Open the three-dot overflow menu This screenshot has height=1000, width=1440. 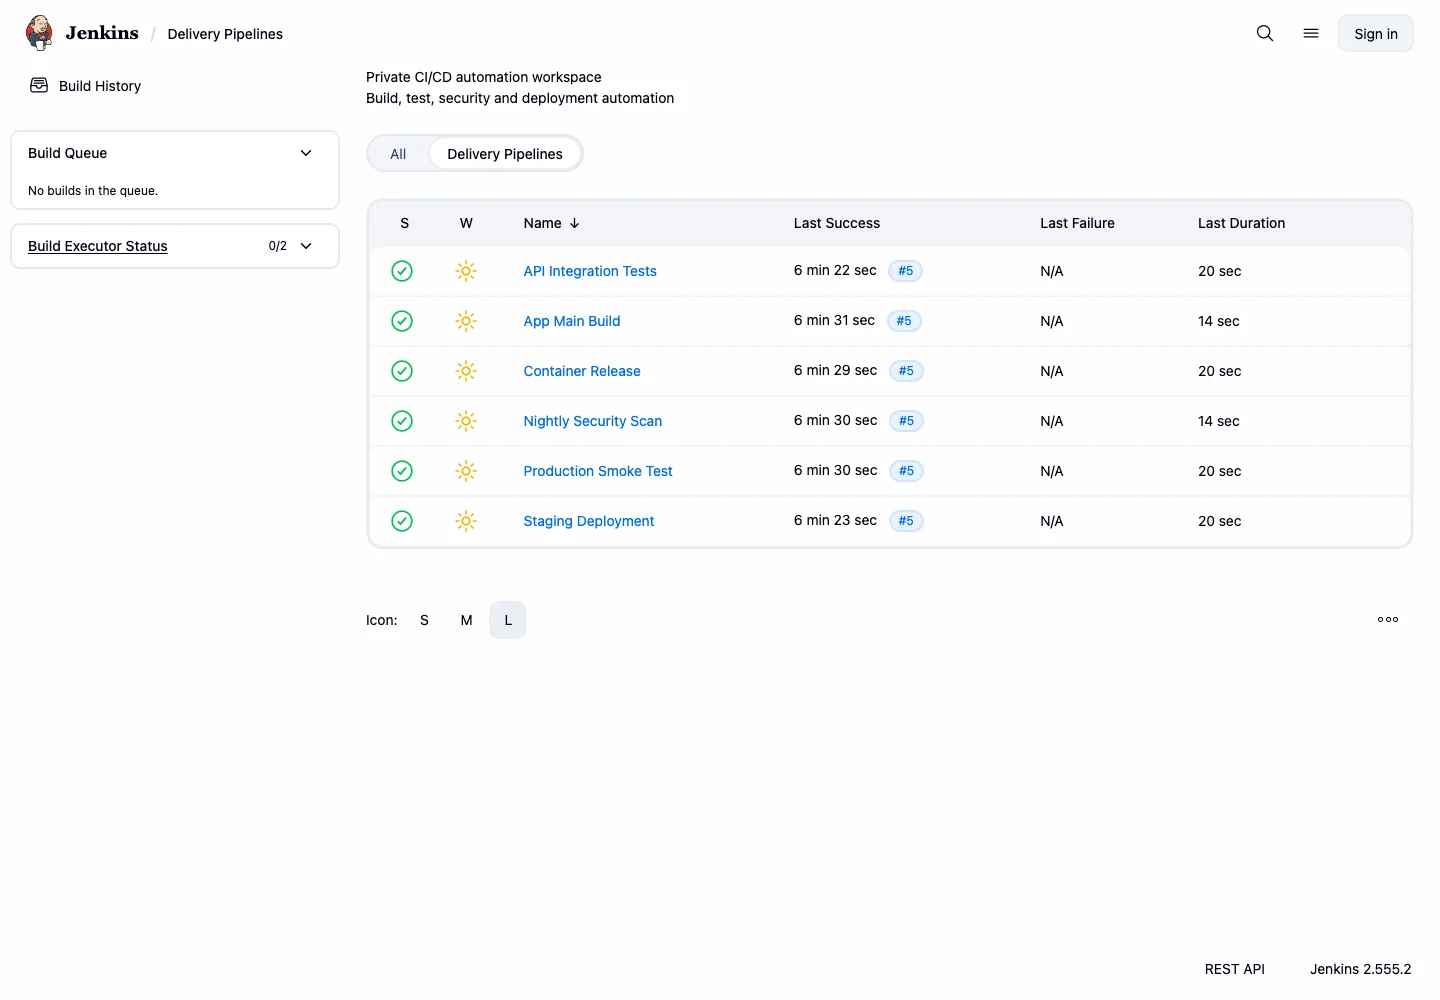coord(1388,620)
